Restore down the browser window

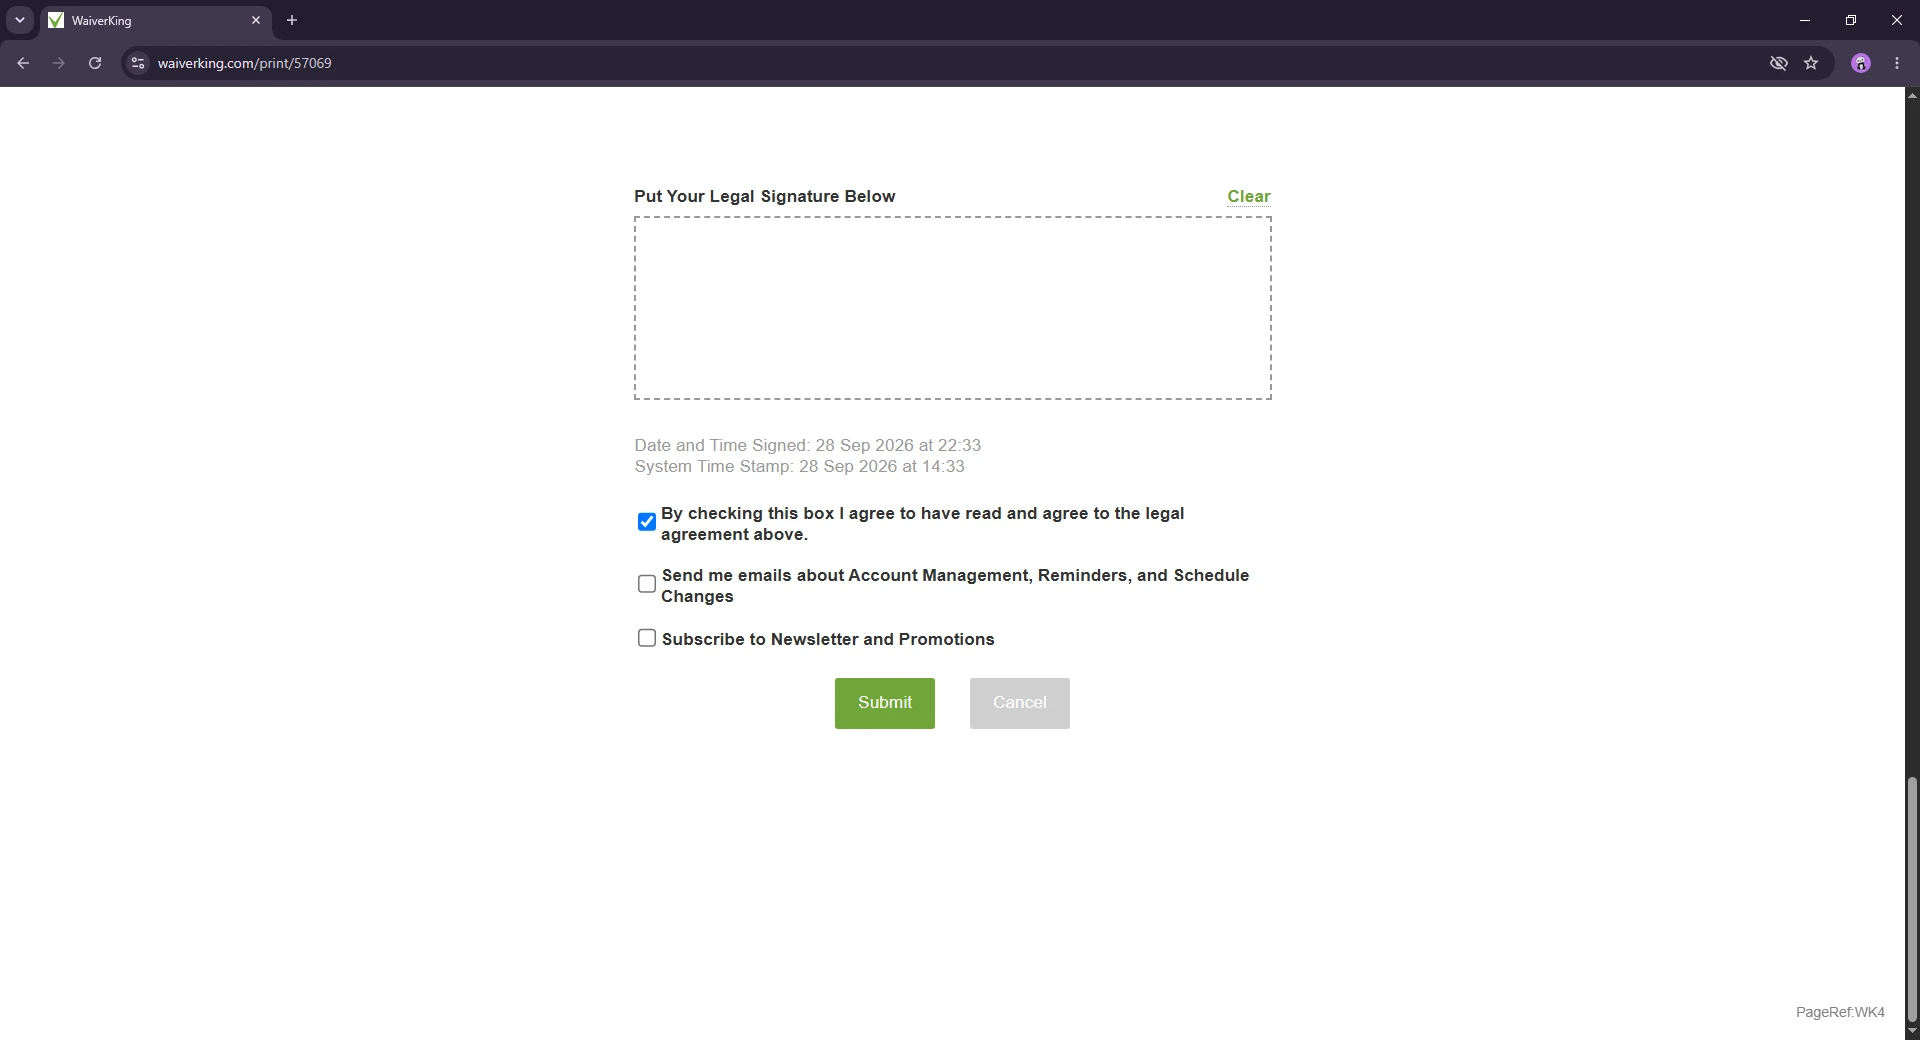1851,20
